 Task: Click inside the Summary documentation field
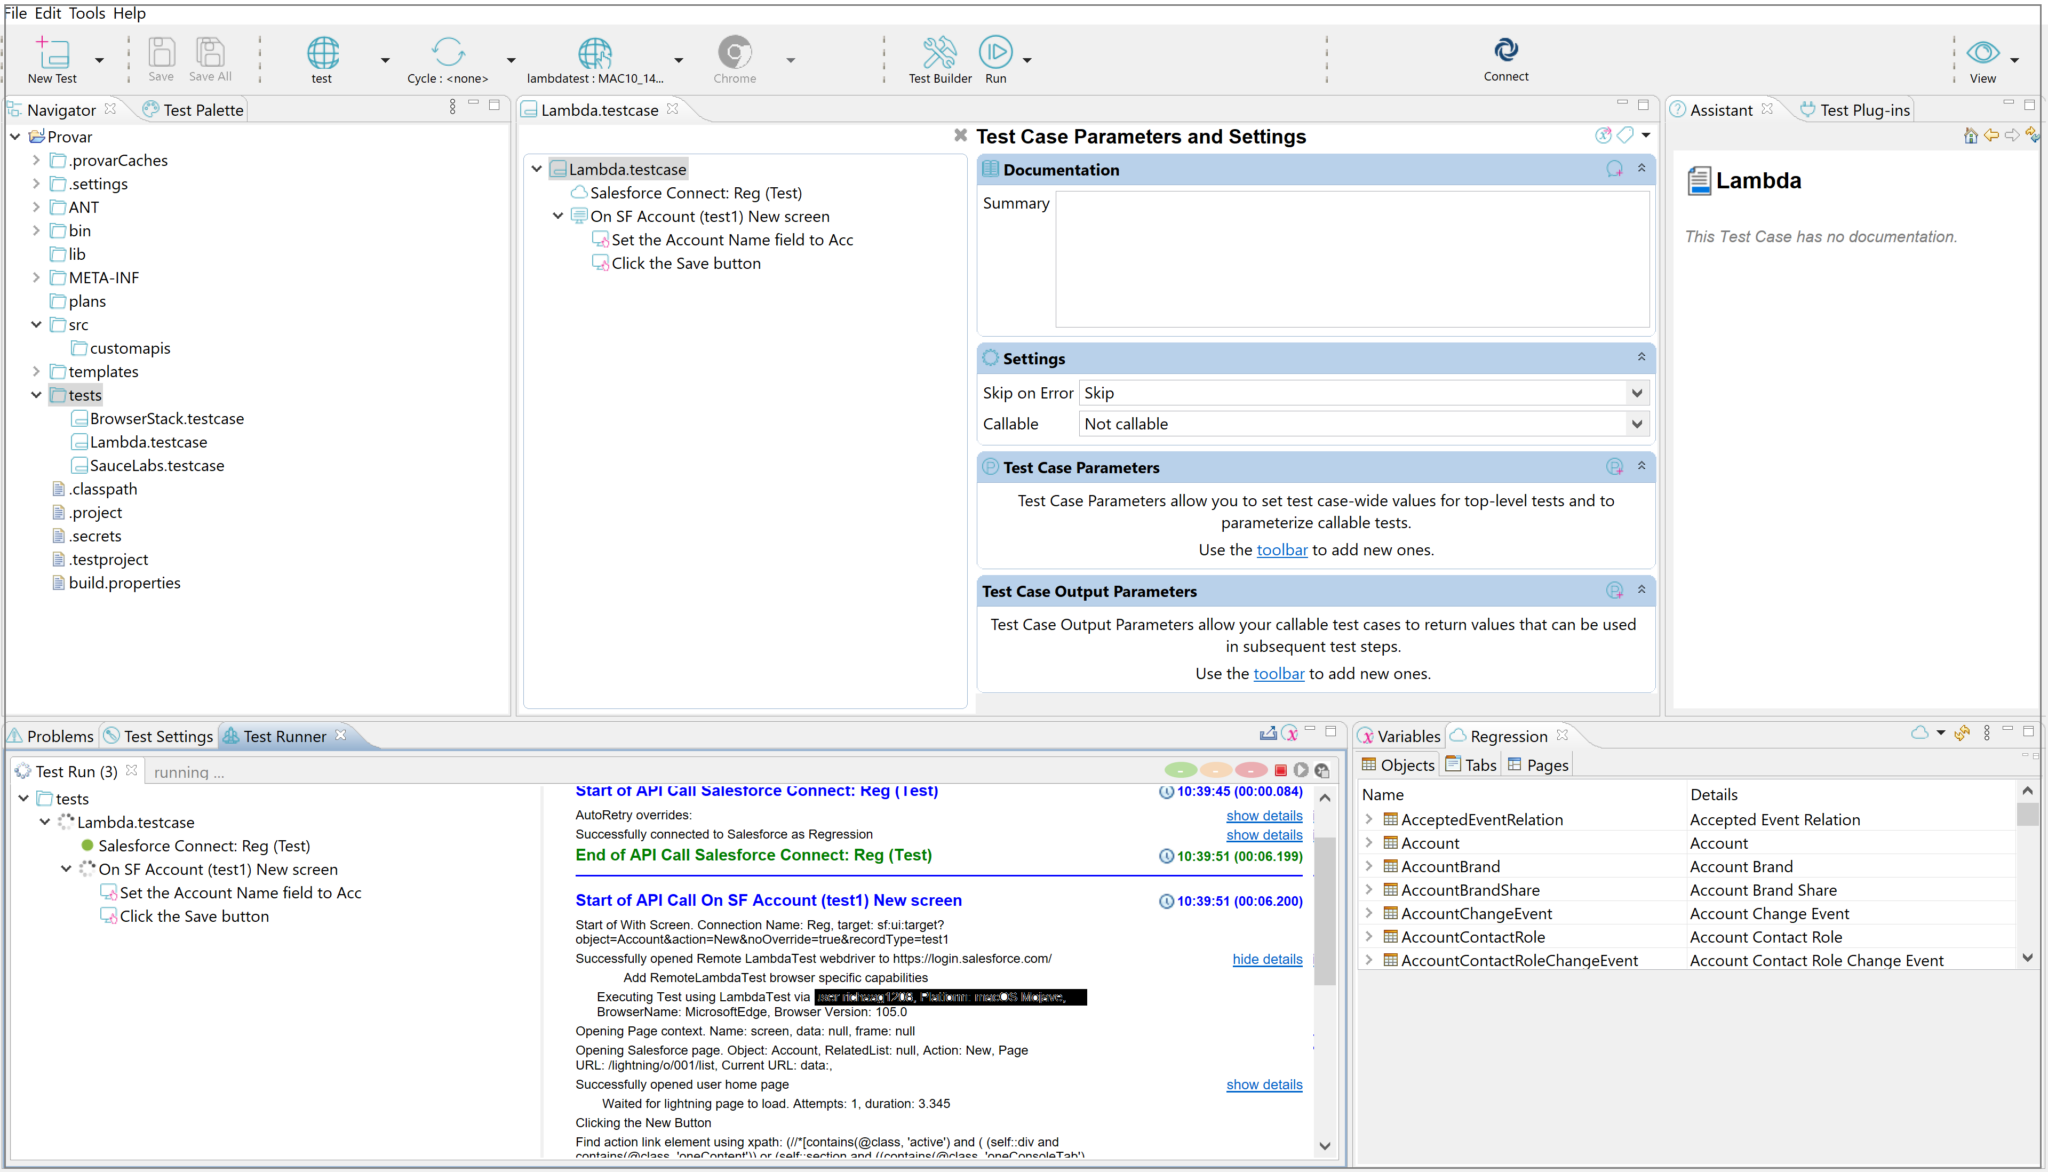(x=1350, y=258)
